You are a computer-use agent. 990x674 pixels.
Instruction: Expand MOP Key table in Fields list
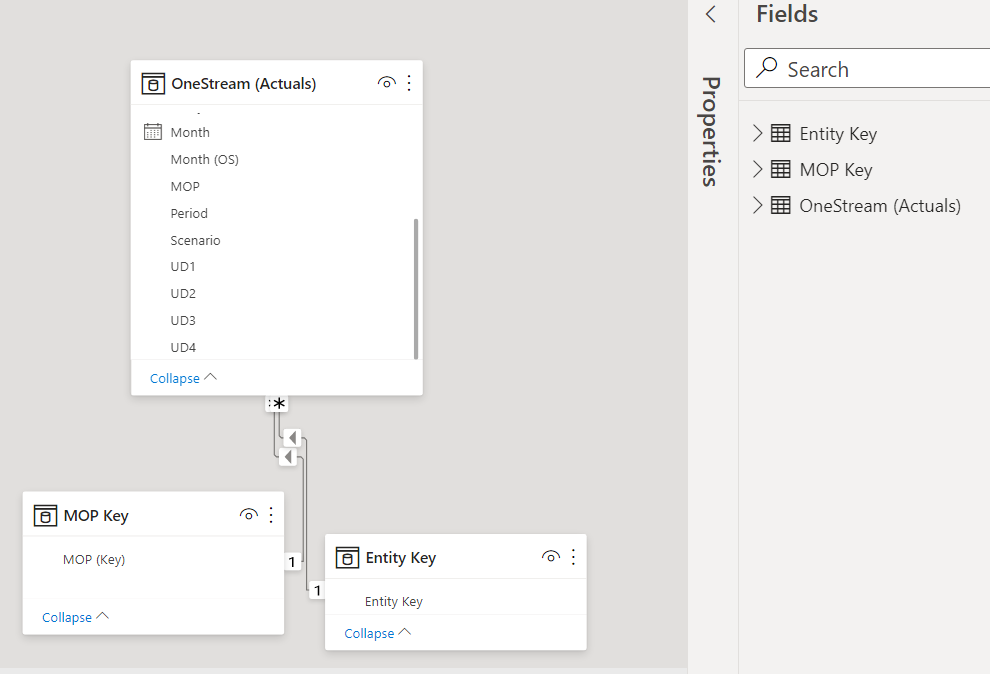pos(758,169)
